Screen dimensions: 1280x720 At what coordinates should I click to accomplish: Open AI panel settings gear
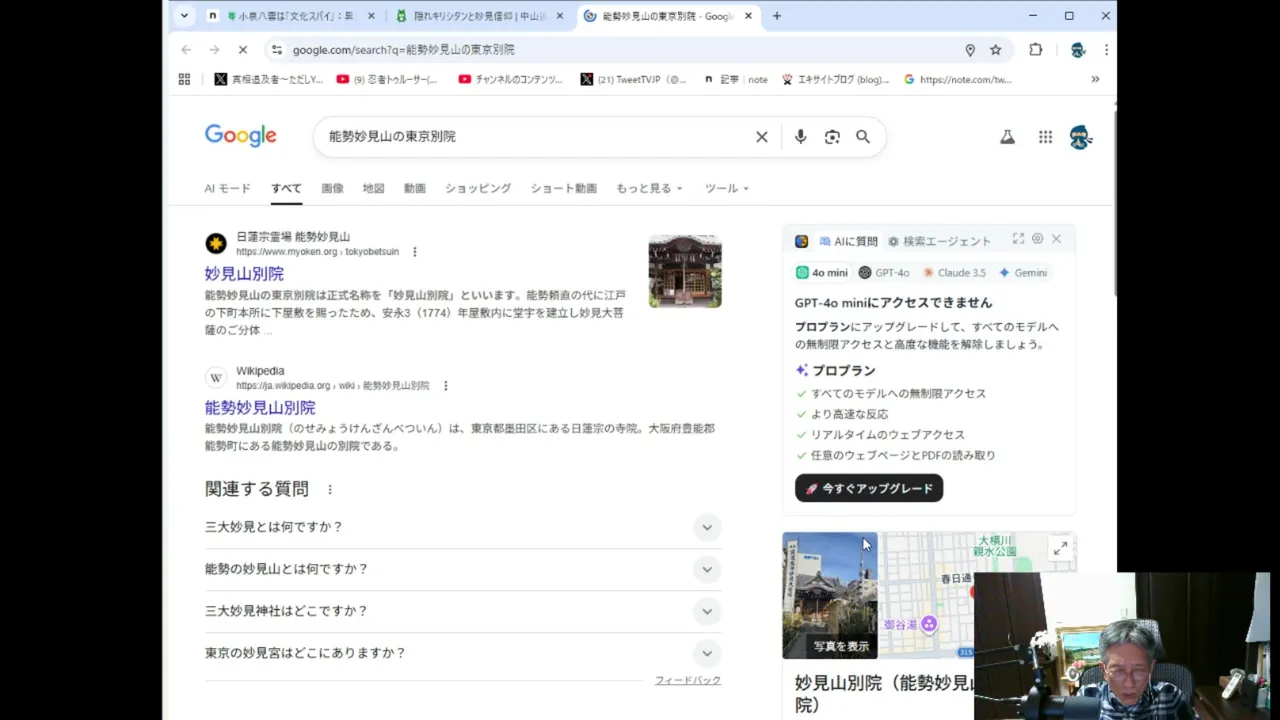[1037, 239]
